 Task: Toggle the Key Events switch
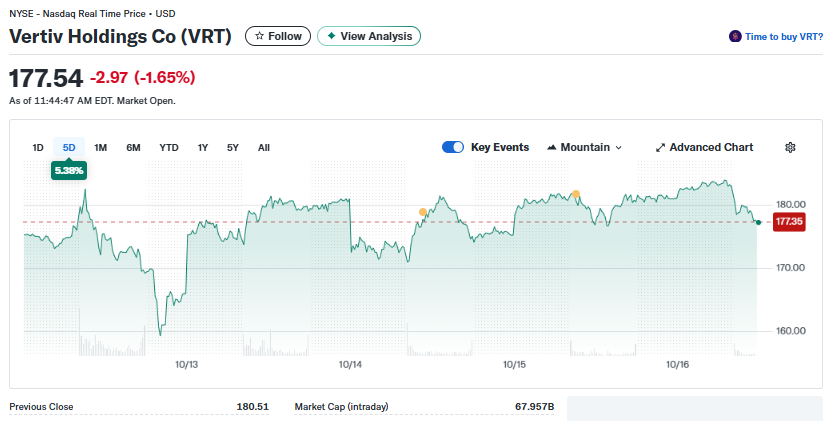[453, 147]
